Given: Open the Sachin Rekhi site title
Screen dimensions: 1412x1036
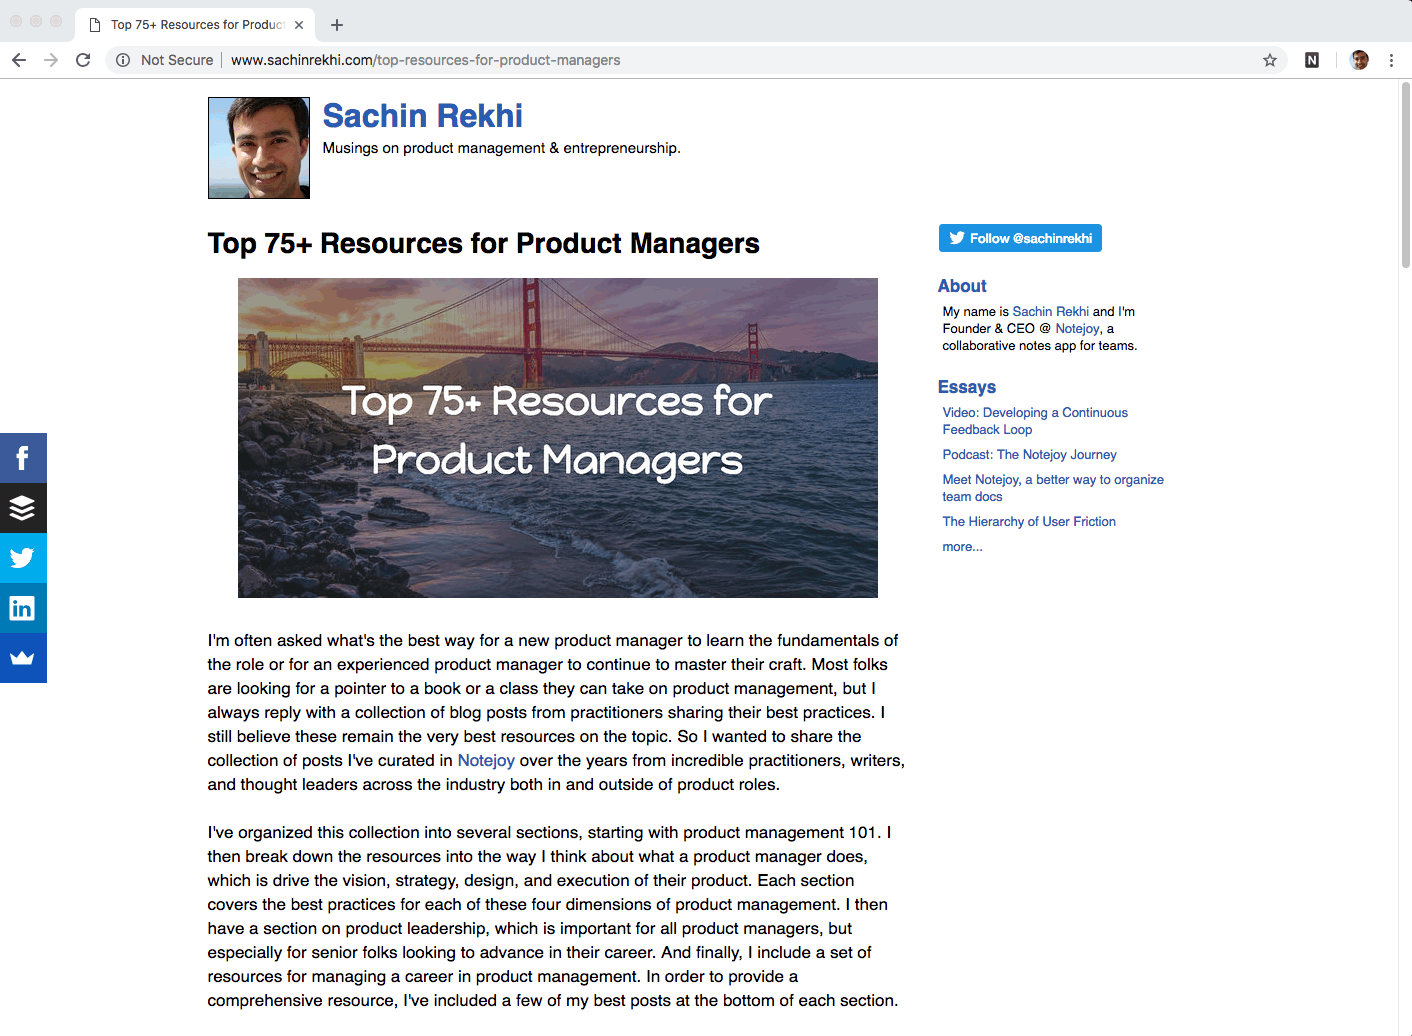Looking at the screenshot, I should (x=422, y=116).
